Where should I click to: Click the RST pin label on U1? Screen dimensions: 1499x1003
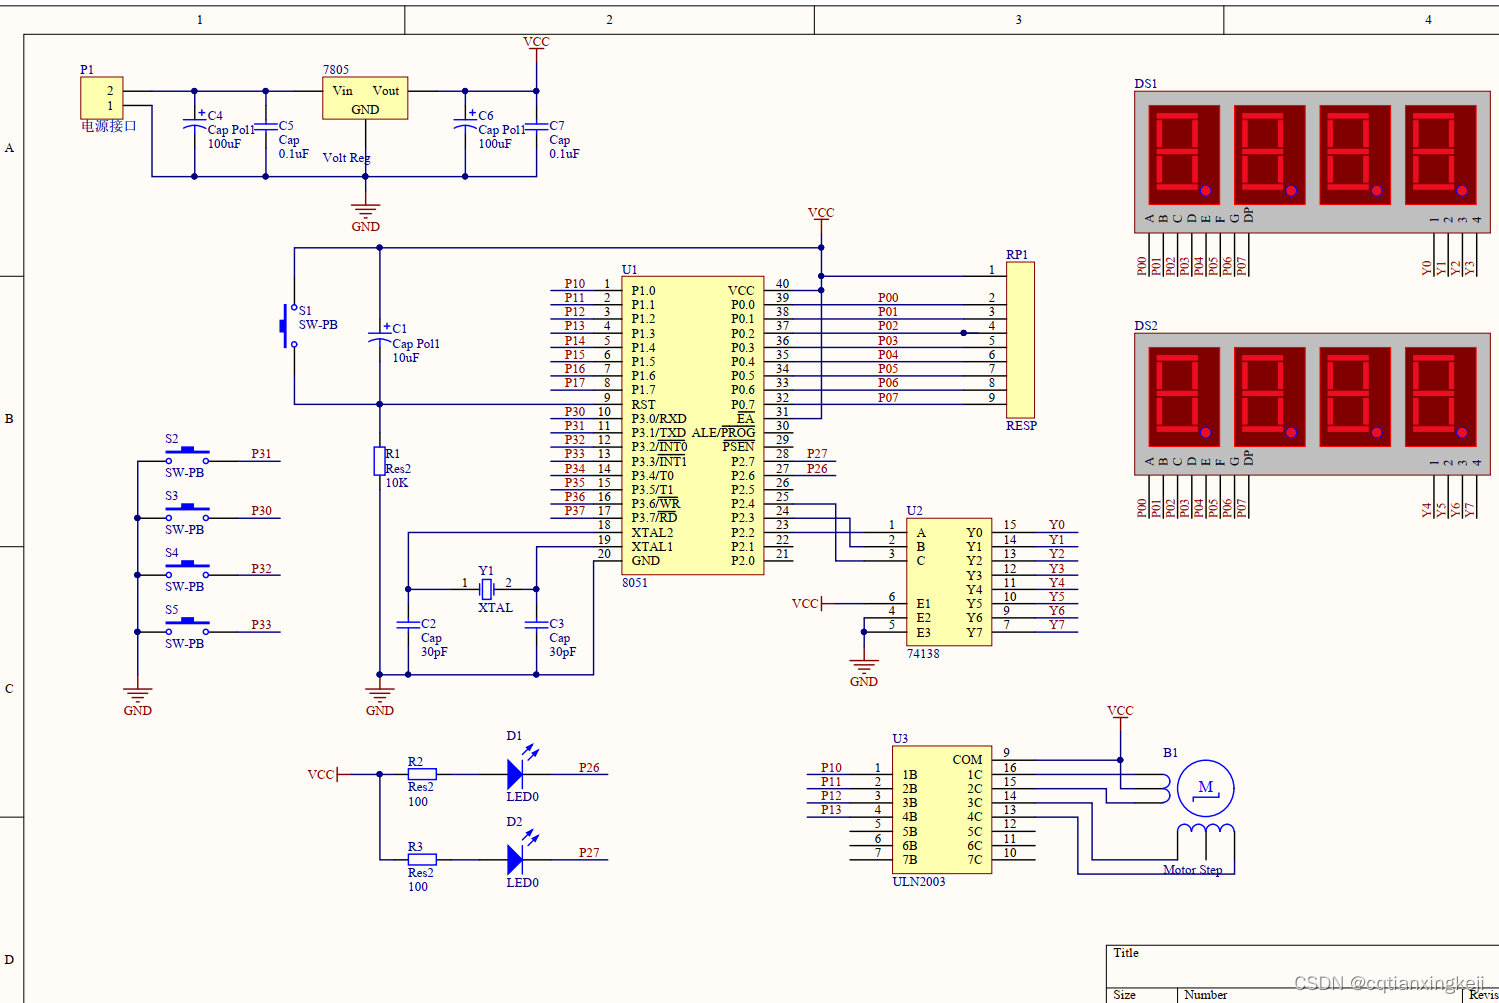point(643,405)
